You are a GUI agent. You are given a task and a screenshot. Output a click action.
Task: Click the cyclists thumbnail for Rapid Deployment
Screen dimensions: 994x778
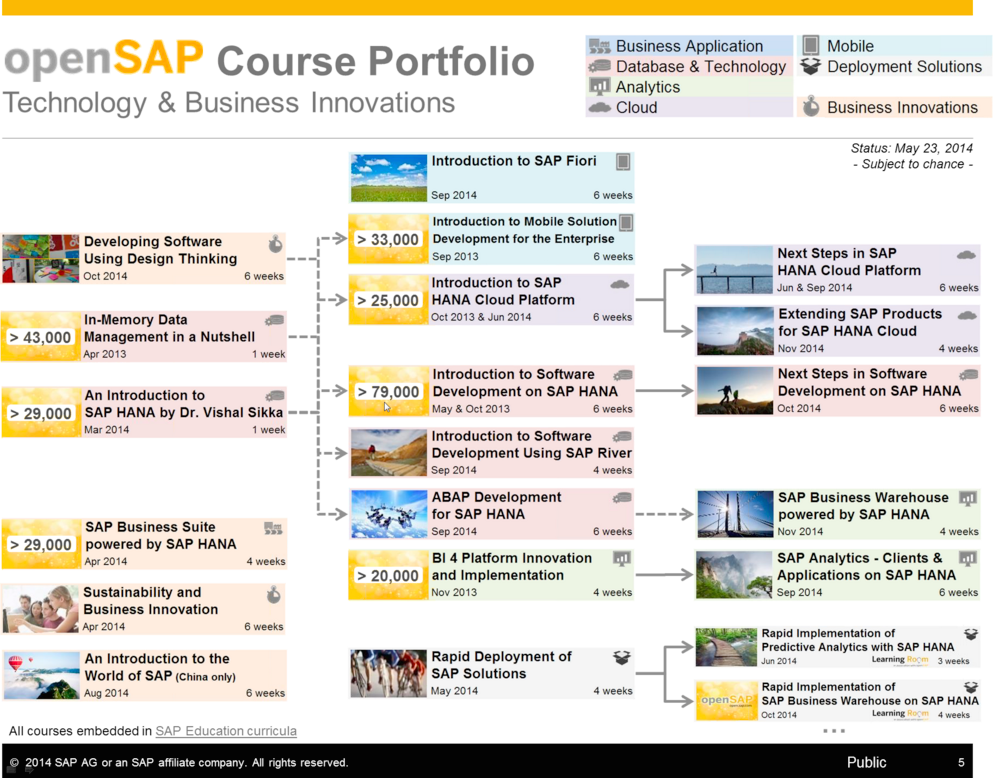coord(389,674)
